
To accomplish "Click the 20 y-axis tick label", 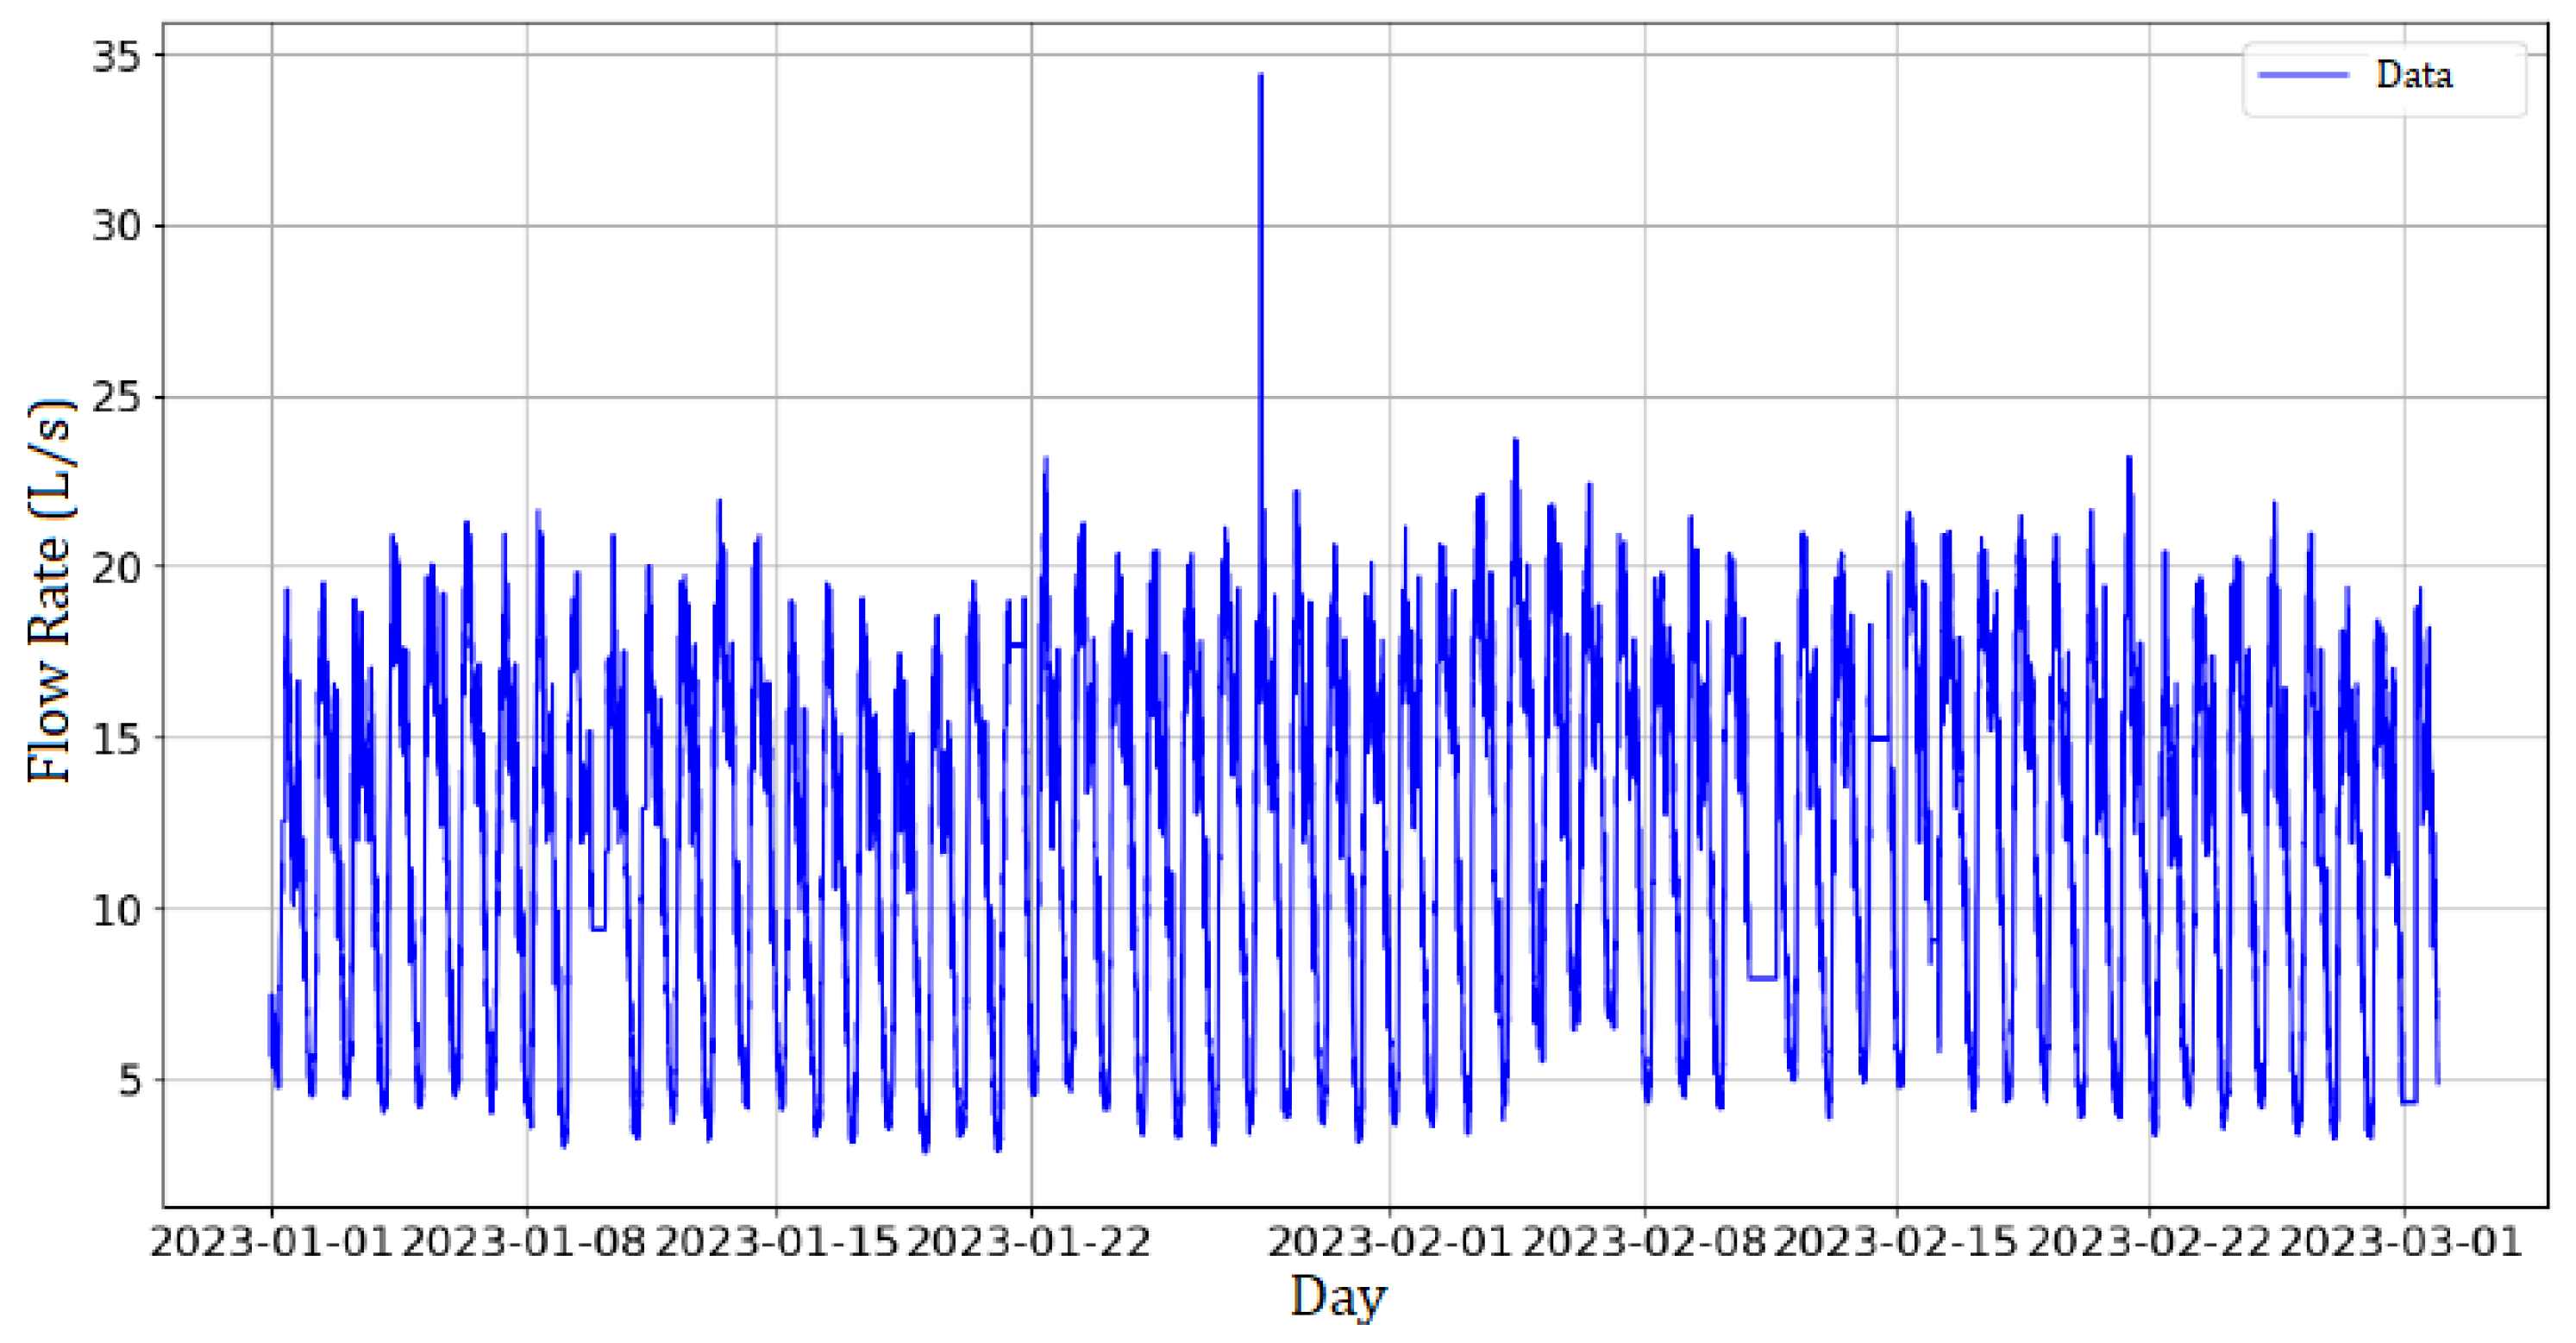I will [x=116, y=567].
